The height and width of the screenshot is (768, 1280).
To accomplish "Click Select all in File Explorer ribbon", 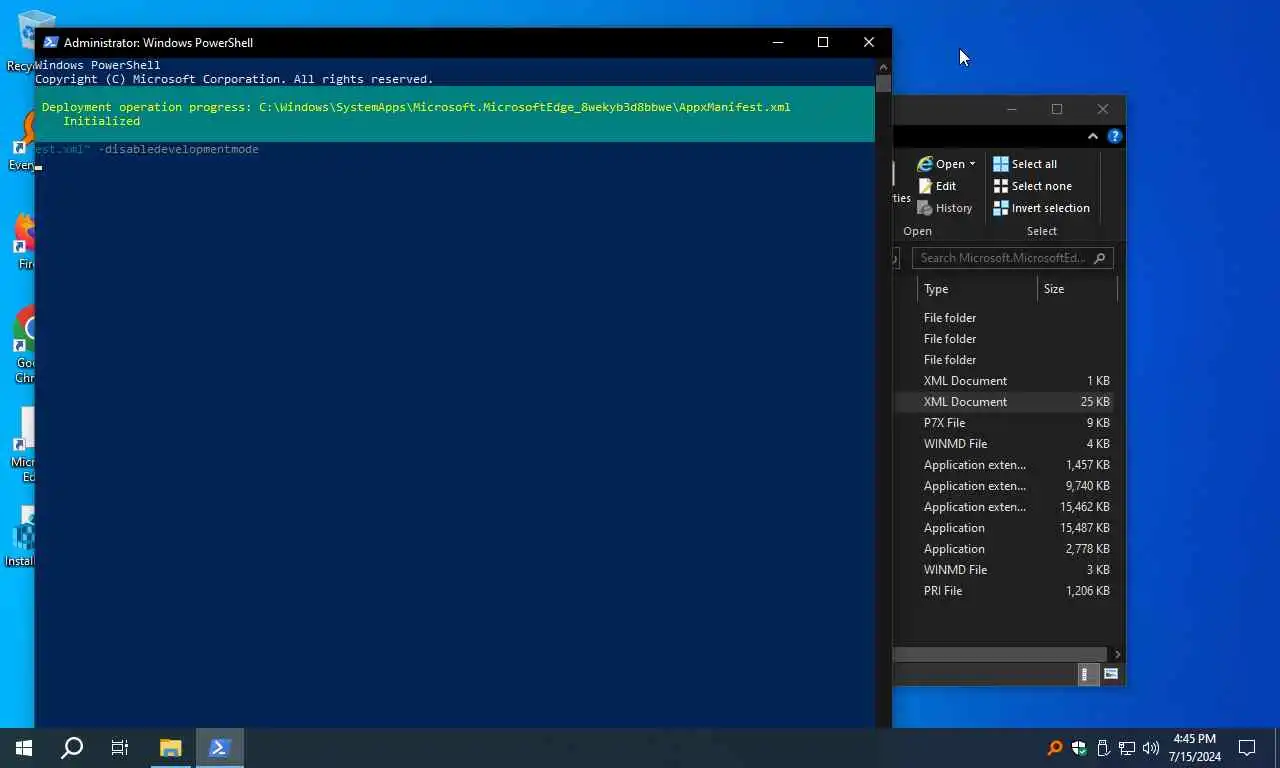I will tap(1025, 164).
